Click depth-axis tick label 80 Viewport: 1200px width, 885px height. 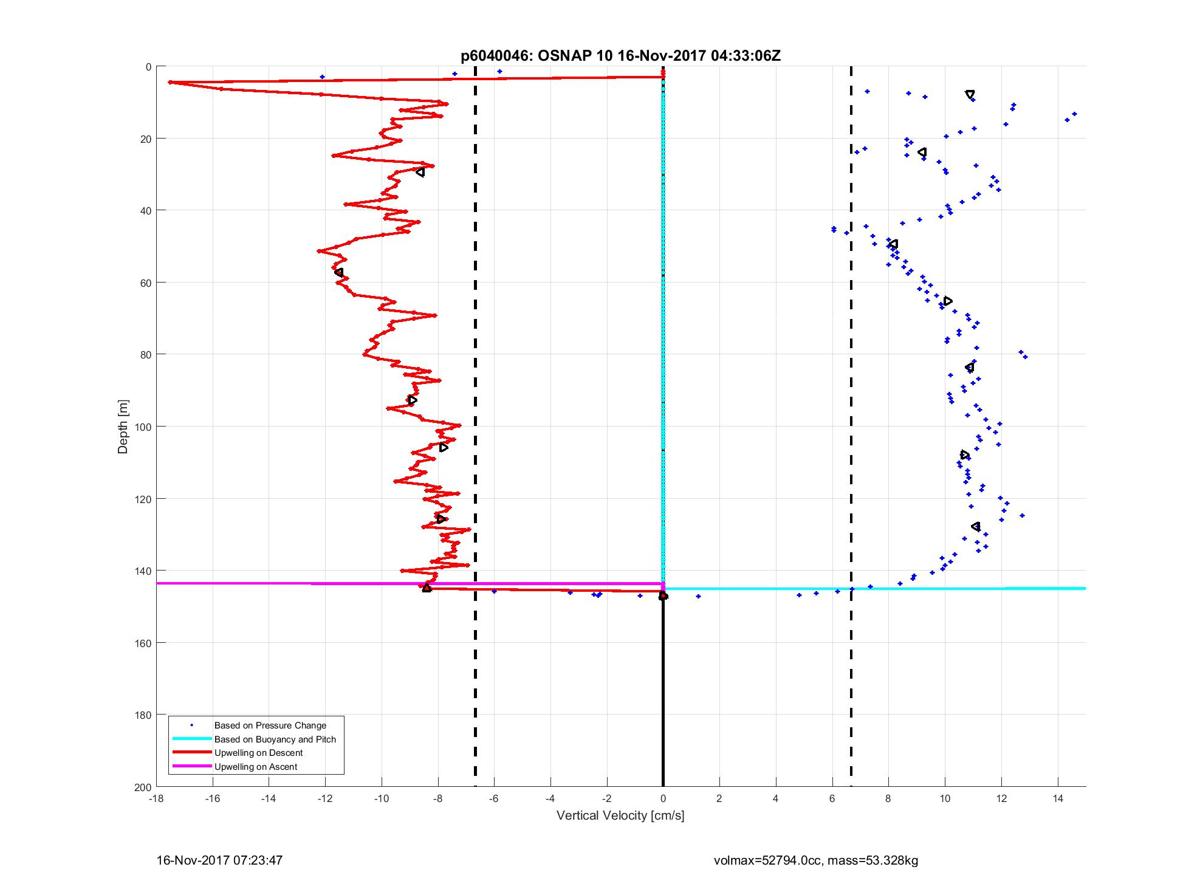point(145,355)
